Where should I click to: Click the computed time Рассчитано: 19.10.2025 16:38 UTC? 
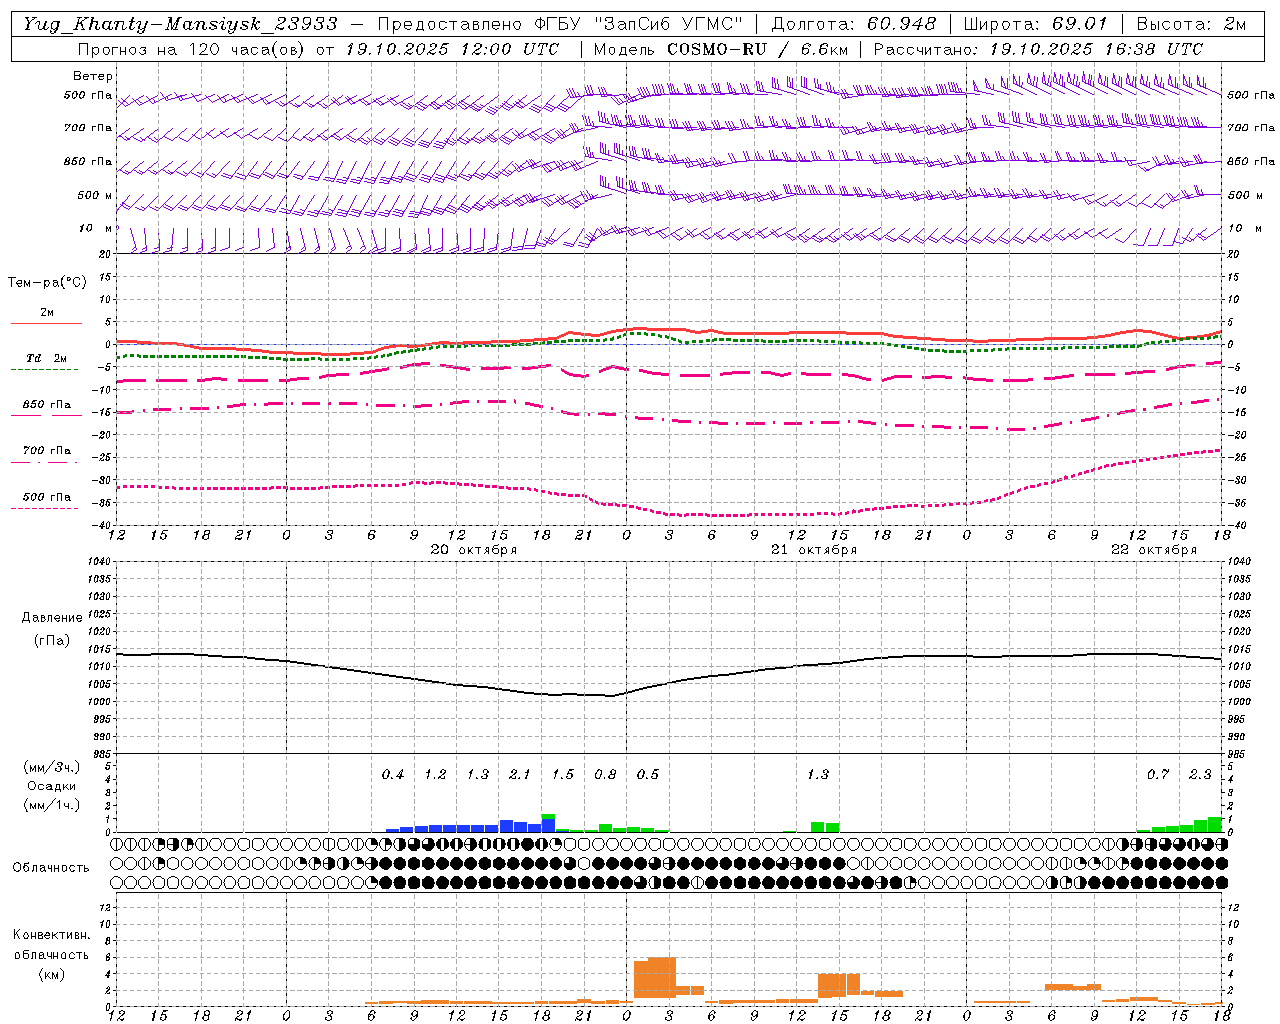pyautogui.click(x=1038, y=49)
